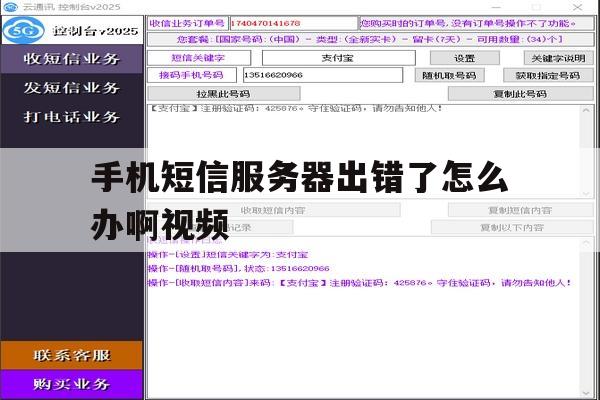This screenshot has height=400, width=600.
Task: Click the order number input field
Action: click(x=293, y=23)
